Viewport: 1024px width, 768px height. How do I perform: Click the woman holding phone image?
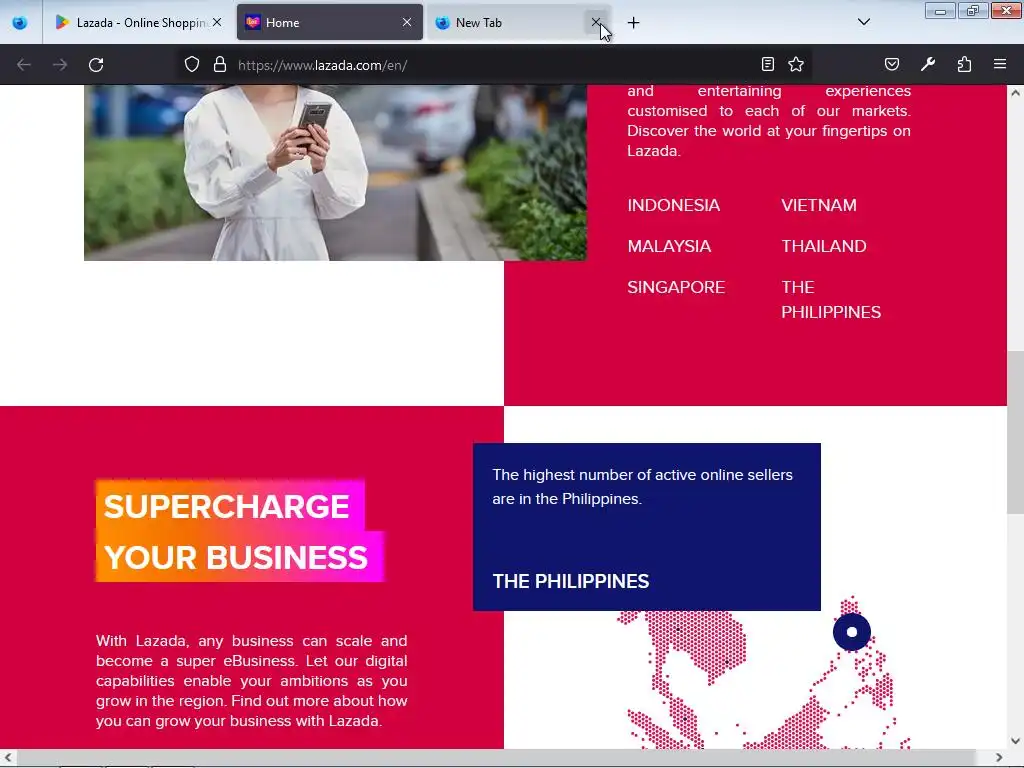(x=335, y=172)
